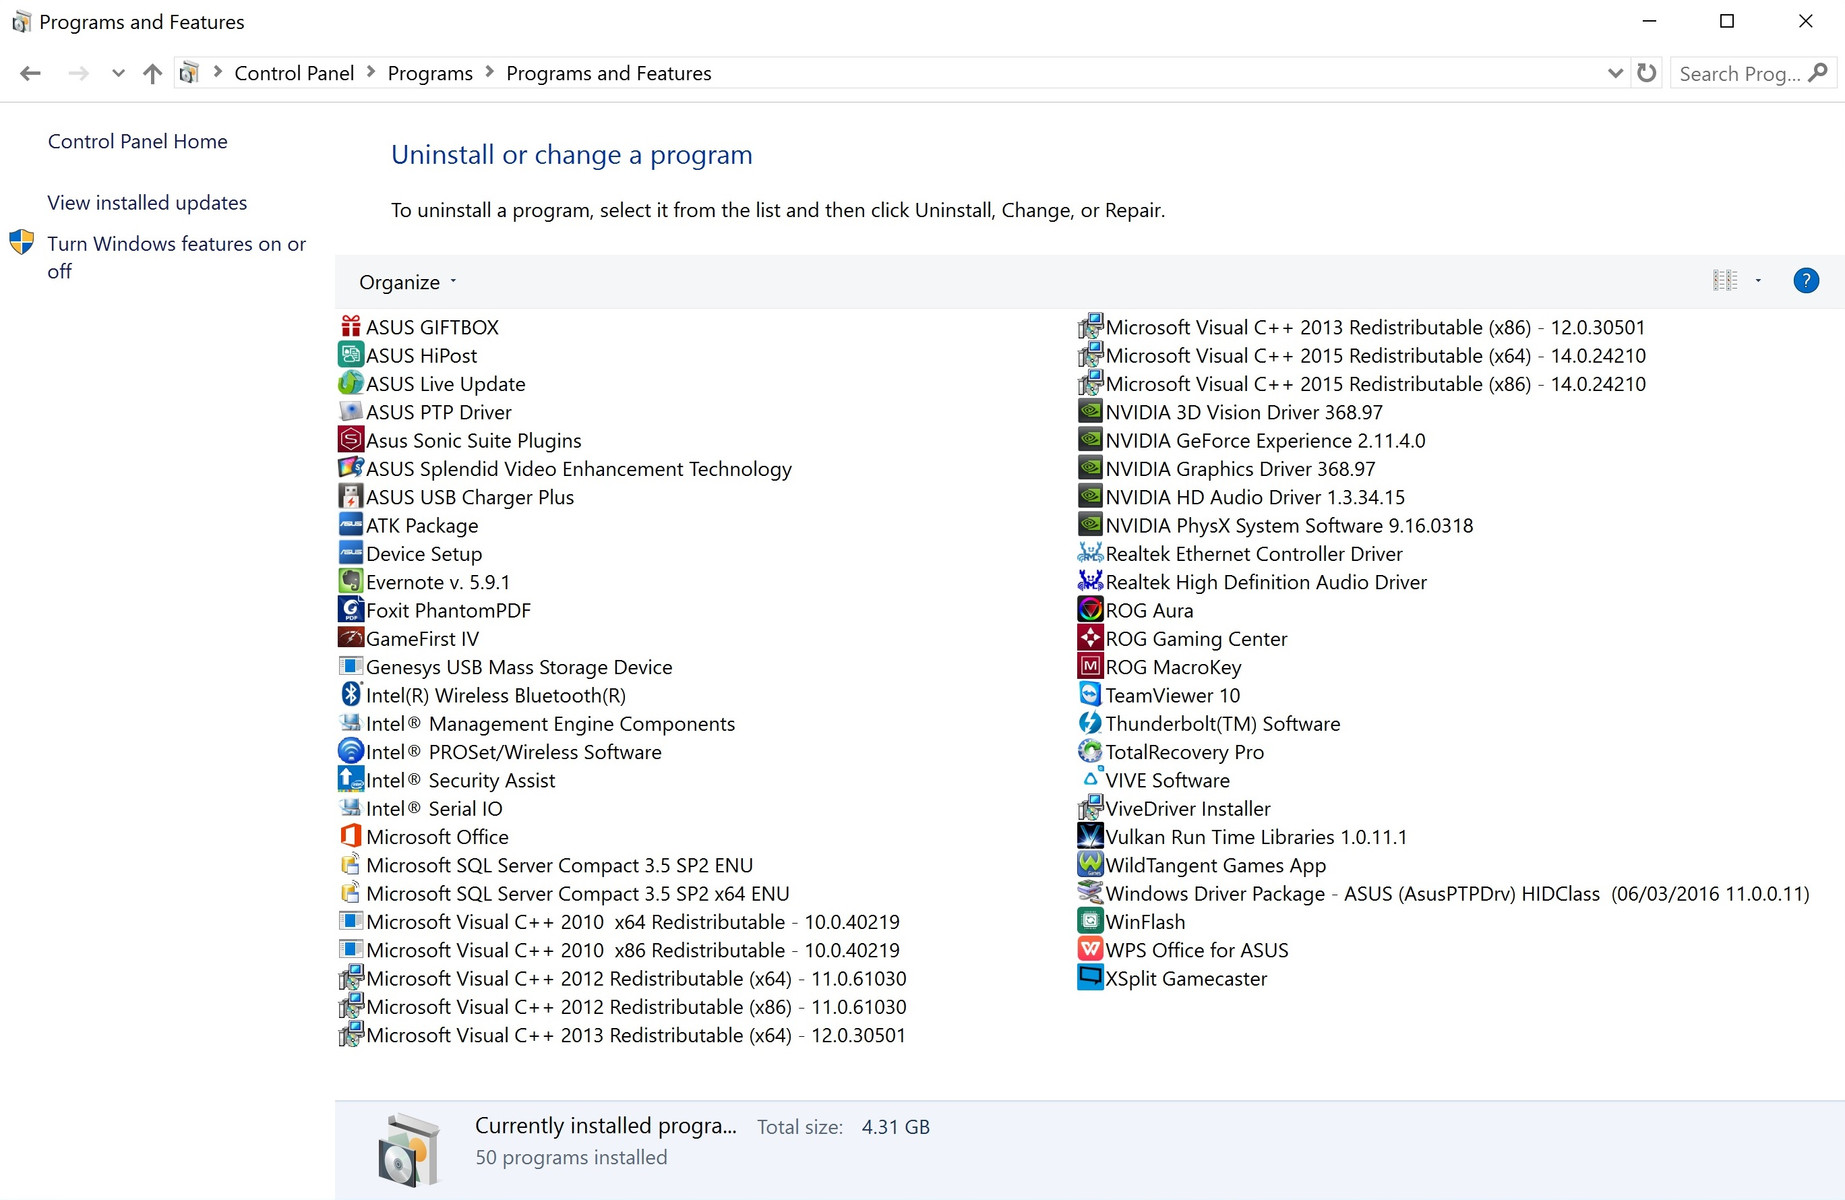Screen dimensions: 1845x1200
Task: Open the recent locations dropdown arrow
Action: 118,73
